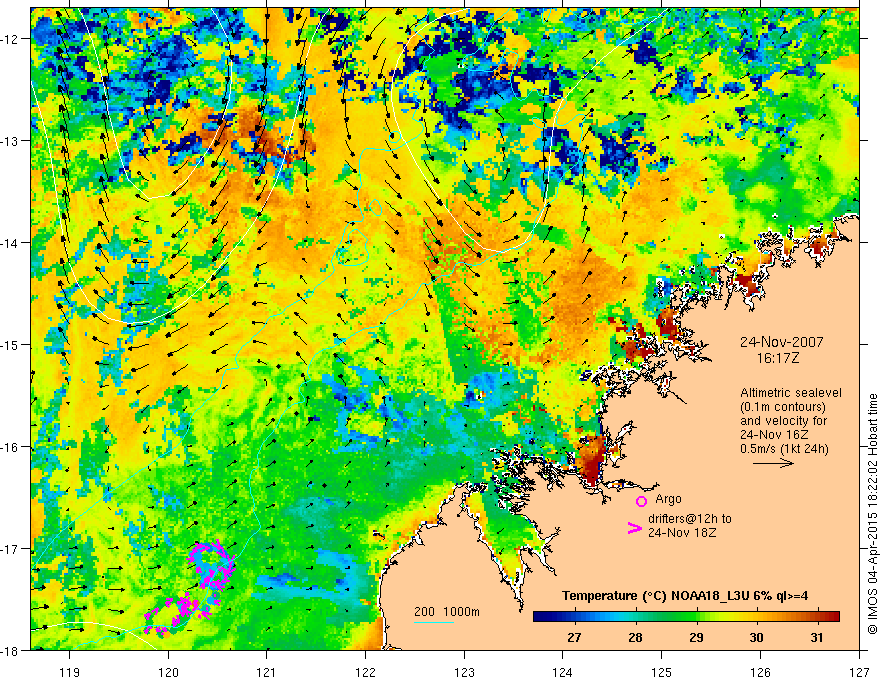
Task: Click the date text 24-Nov-2007
Action: coord(781,342)
